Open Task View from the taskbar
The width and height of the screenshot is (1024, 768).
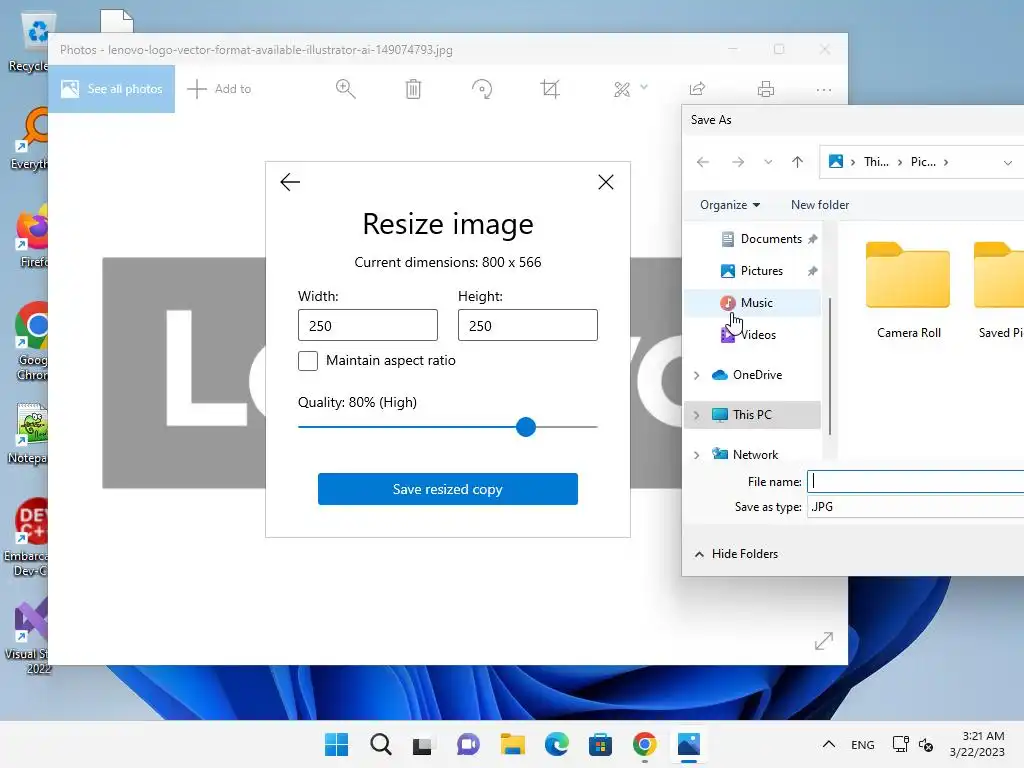(x=423, y=744)
